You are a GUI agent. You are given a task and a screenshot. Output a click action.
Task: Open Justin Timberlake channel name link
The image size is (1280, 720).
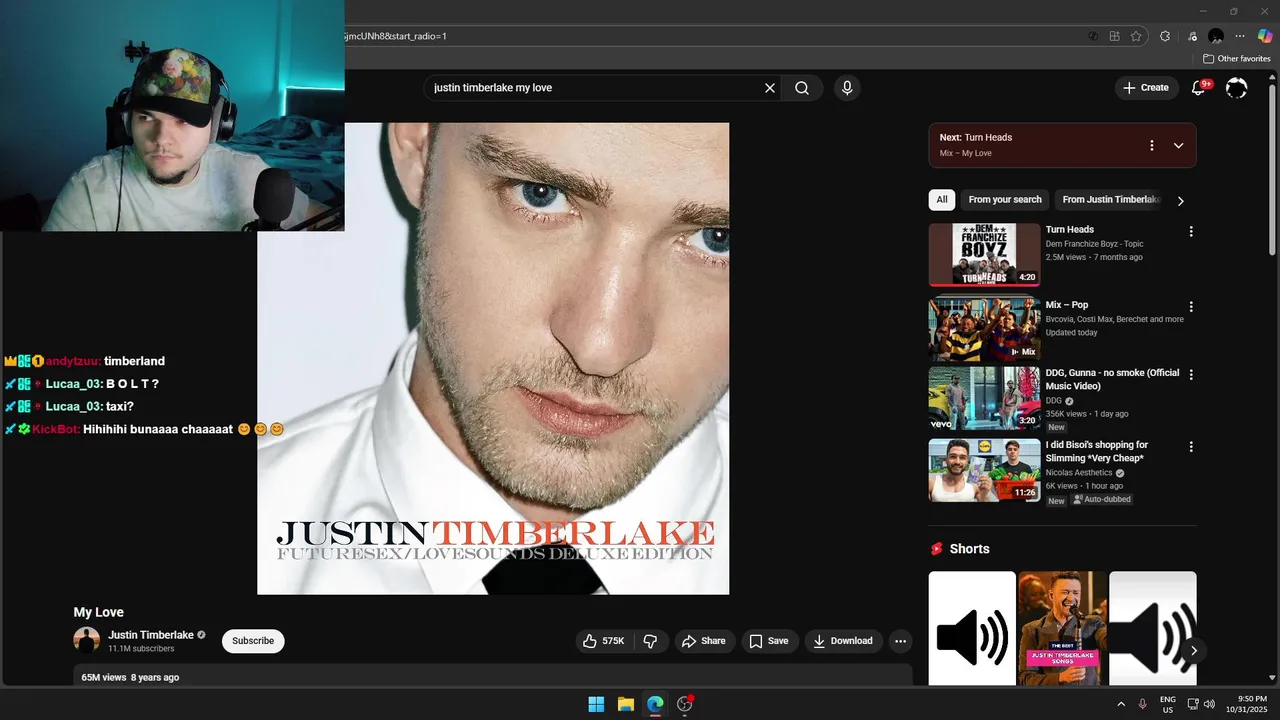pyautogui.click(x=151, y=635)
